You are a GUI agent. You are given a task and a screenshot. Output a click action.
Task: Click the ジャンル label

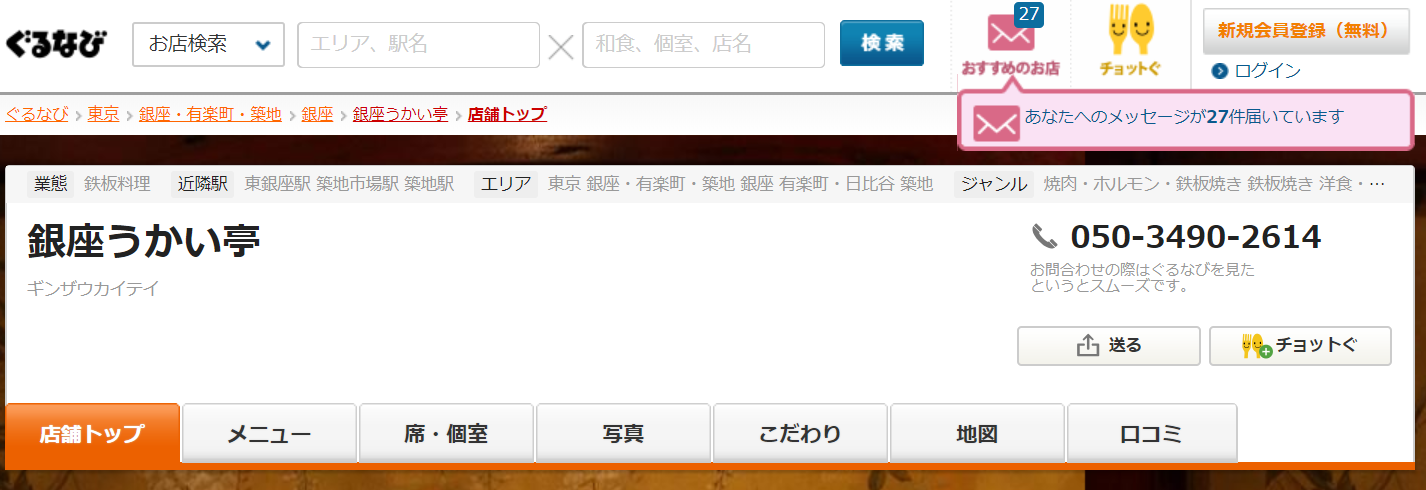993,184
